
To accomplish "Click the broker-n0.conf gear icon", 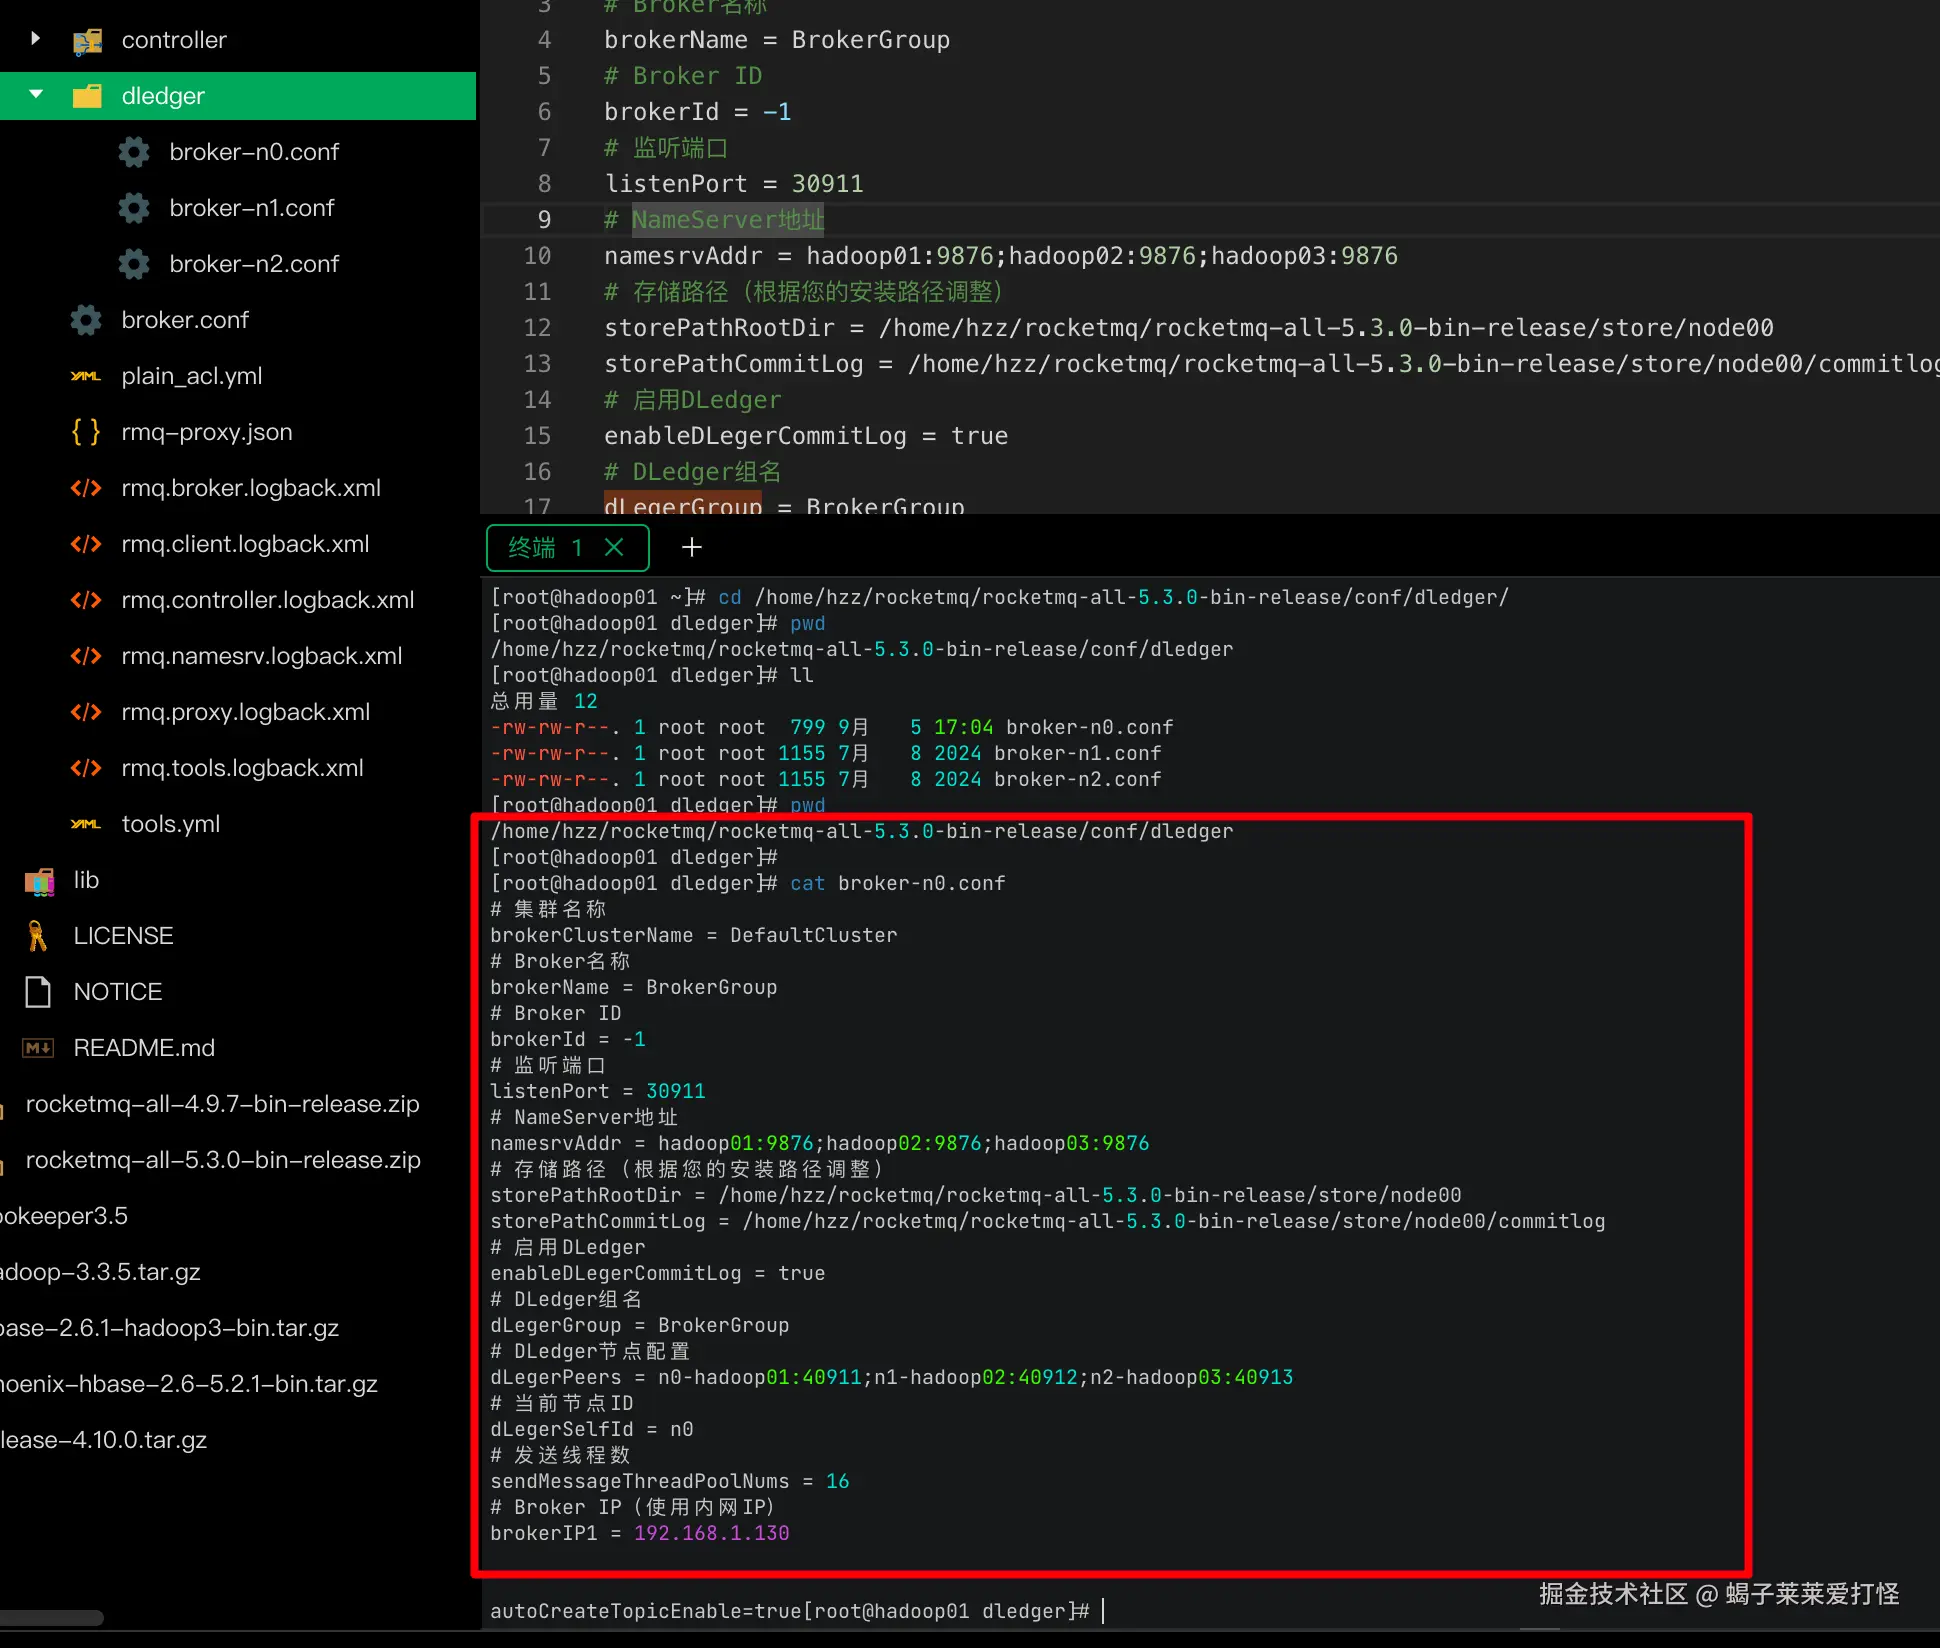I will (134, 152).
